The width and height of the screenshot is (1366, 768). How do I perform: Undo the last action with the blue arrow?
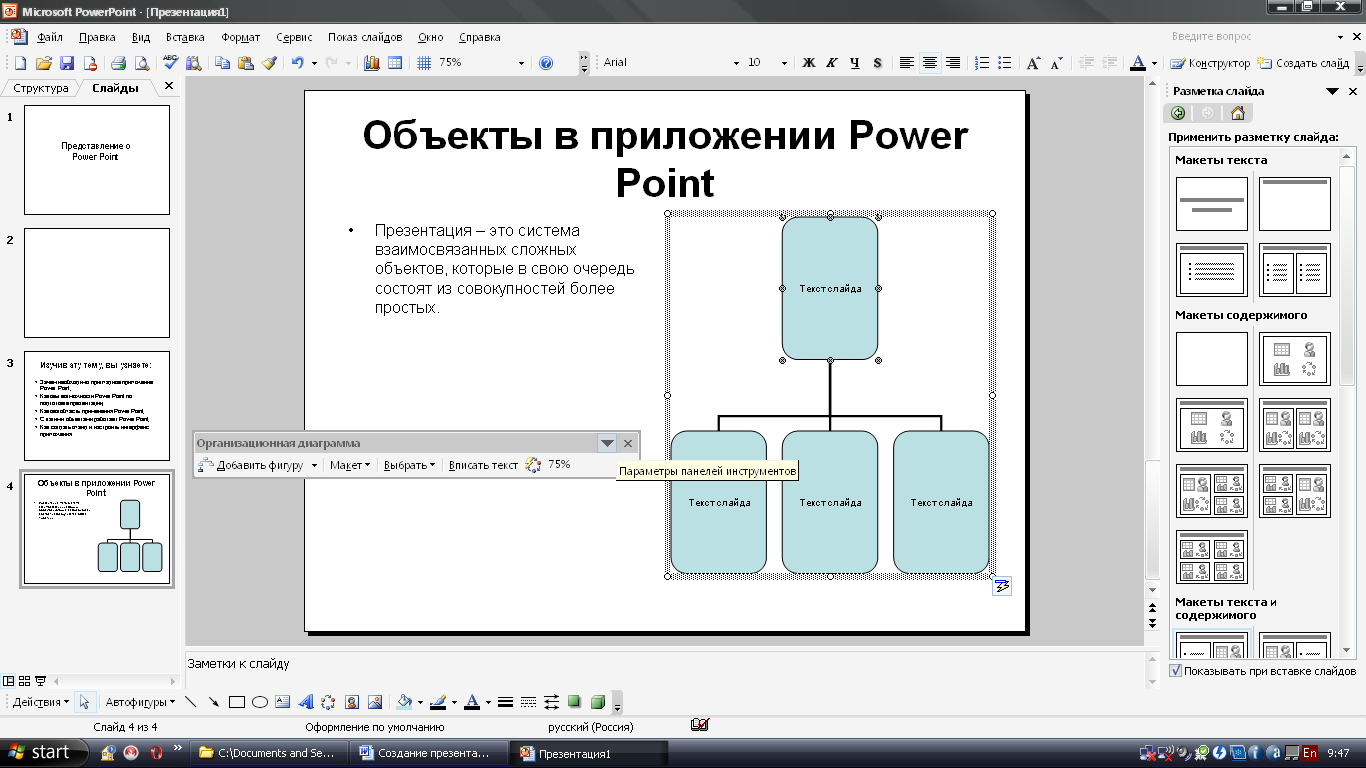point(297,62)
